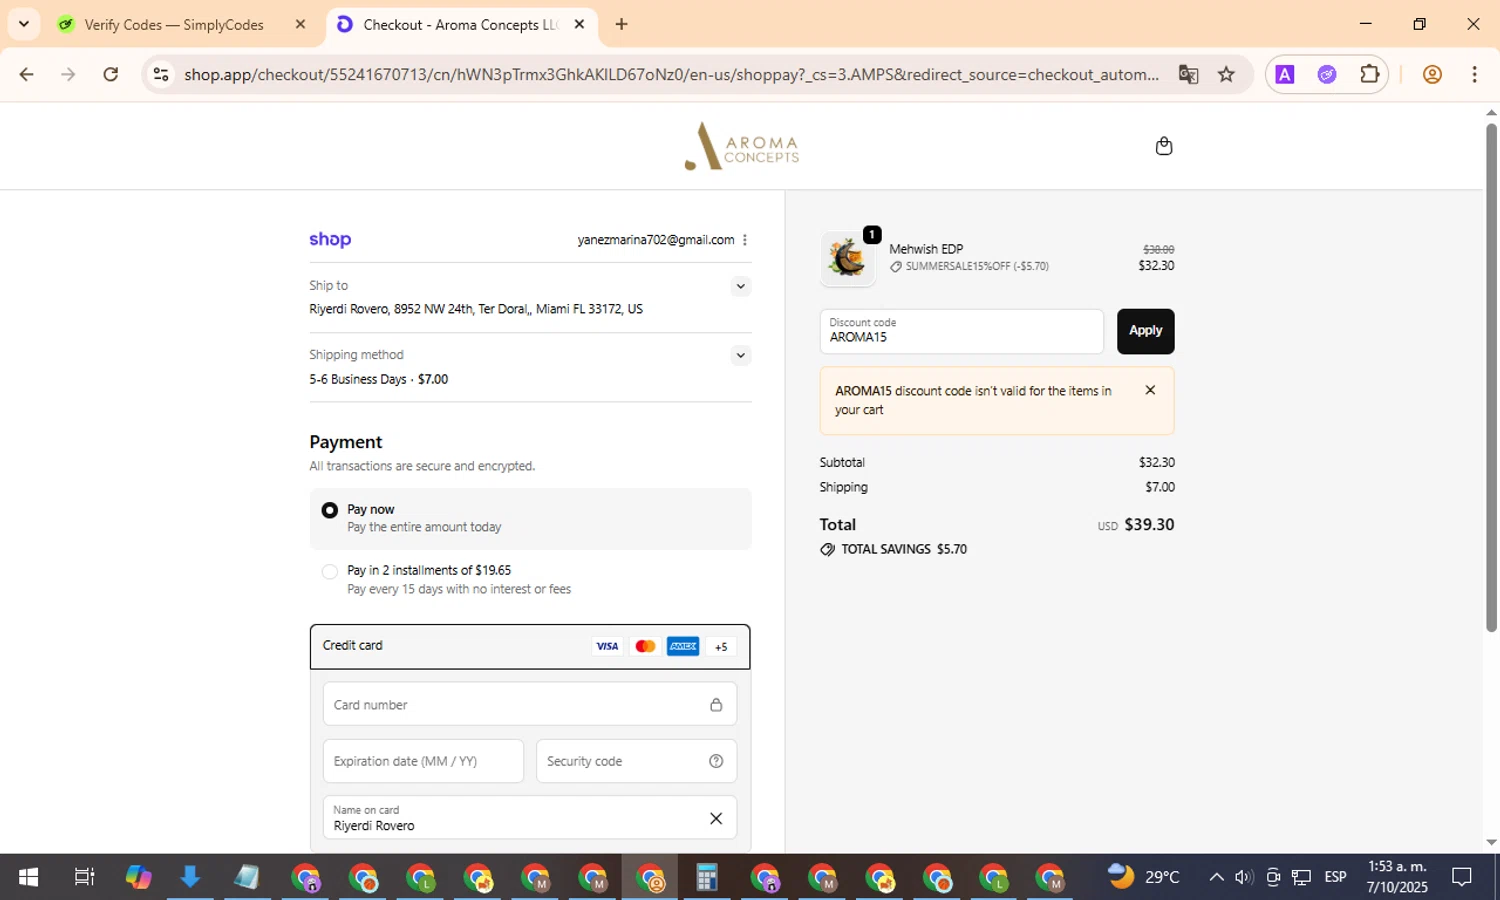Click the yanezmarina702@gmail.com email
This screenshot has height=900, width=1500.
tap(656, 240)
